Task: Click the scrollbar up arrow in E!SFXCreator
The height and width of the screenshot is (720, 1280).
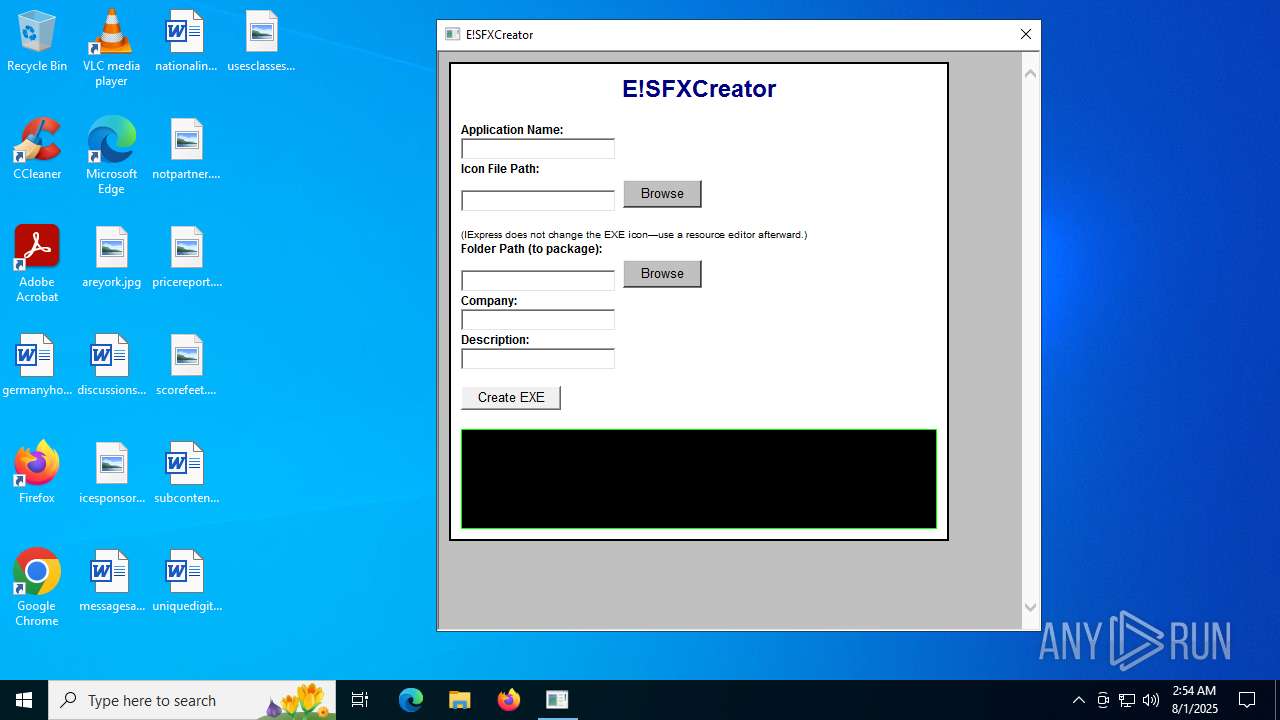Action: (x=1030, y=73)
